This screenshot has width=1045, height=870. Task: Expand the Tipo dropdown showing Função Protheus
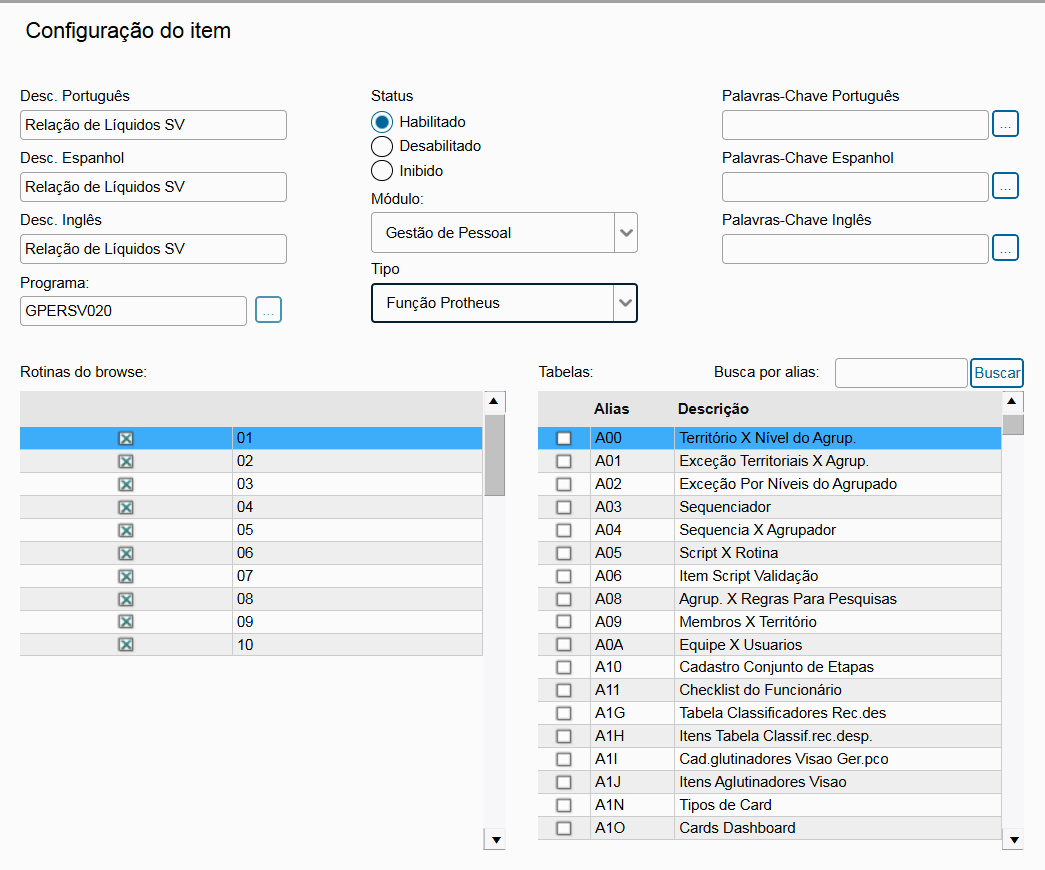[x=504, y=303]
